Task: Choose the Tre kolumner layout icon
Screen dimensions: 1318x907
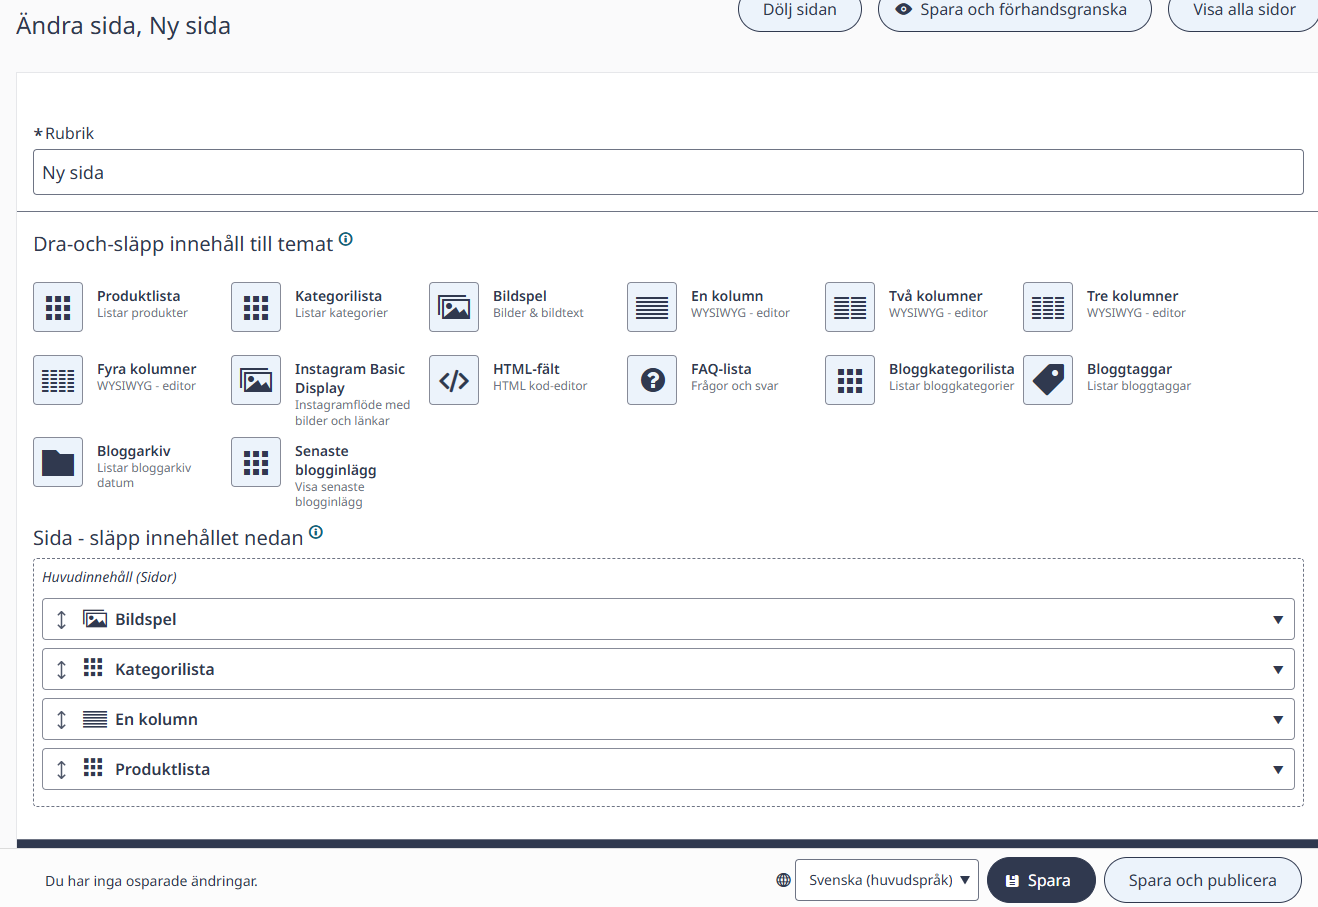Action: (1048, 307)
